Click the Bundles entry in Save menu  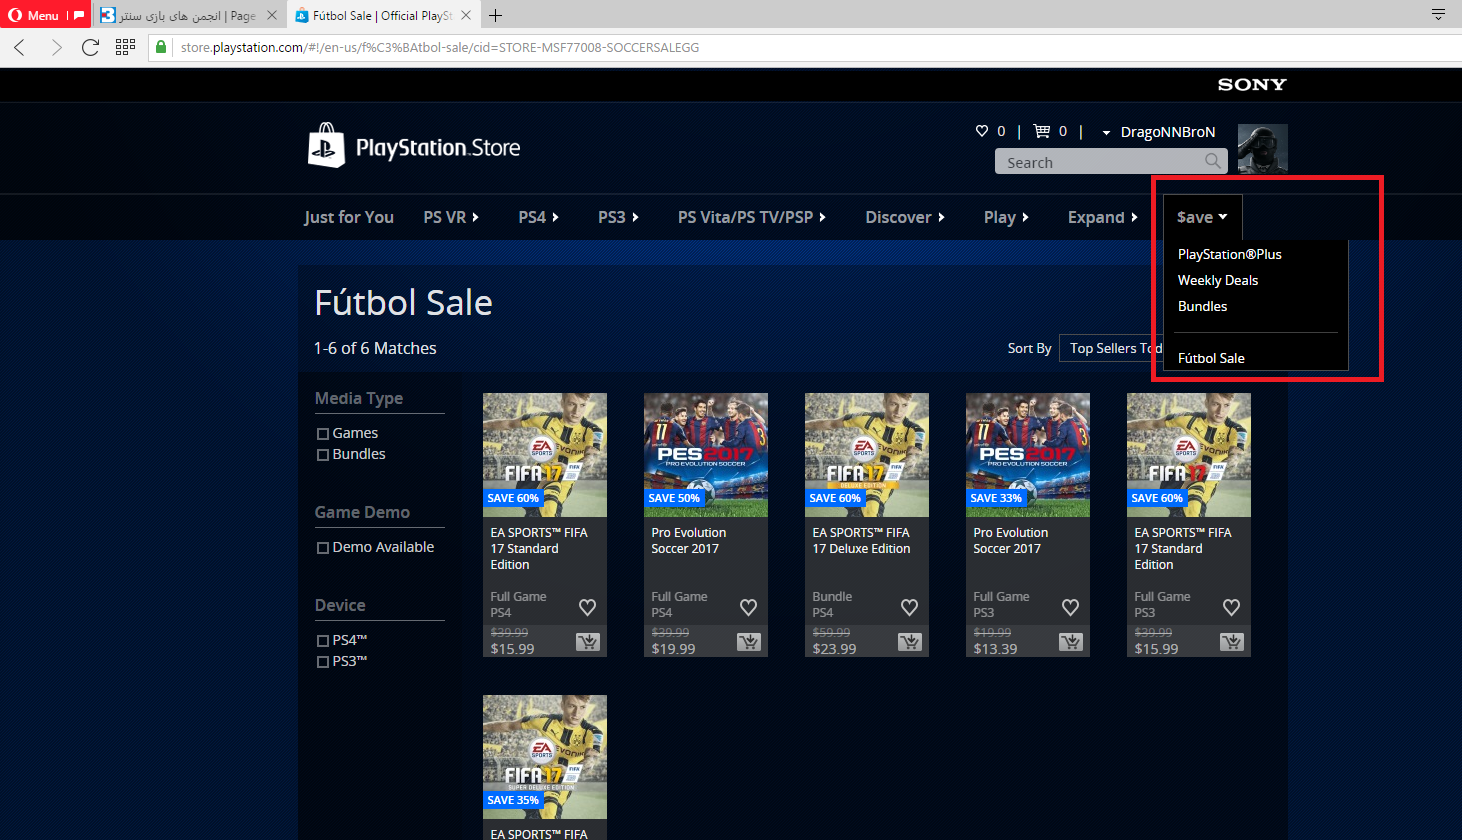(x=1202, y=306)
